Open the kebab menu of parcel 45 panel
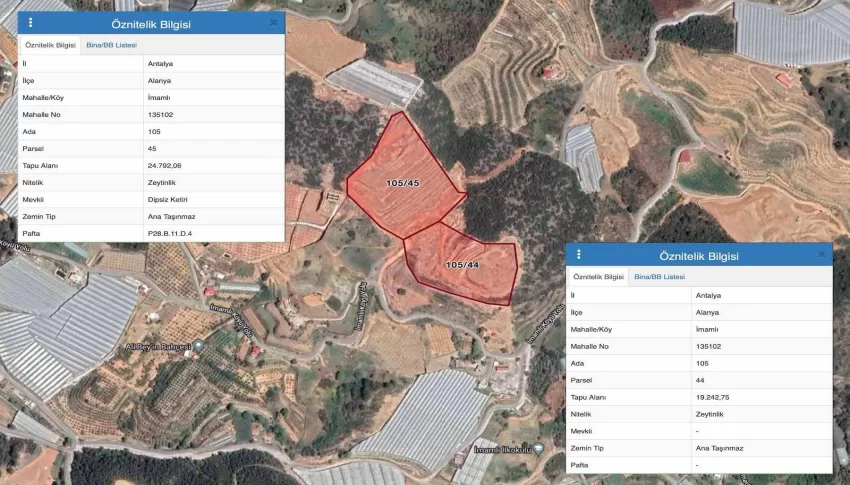 coord(30,22)
